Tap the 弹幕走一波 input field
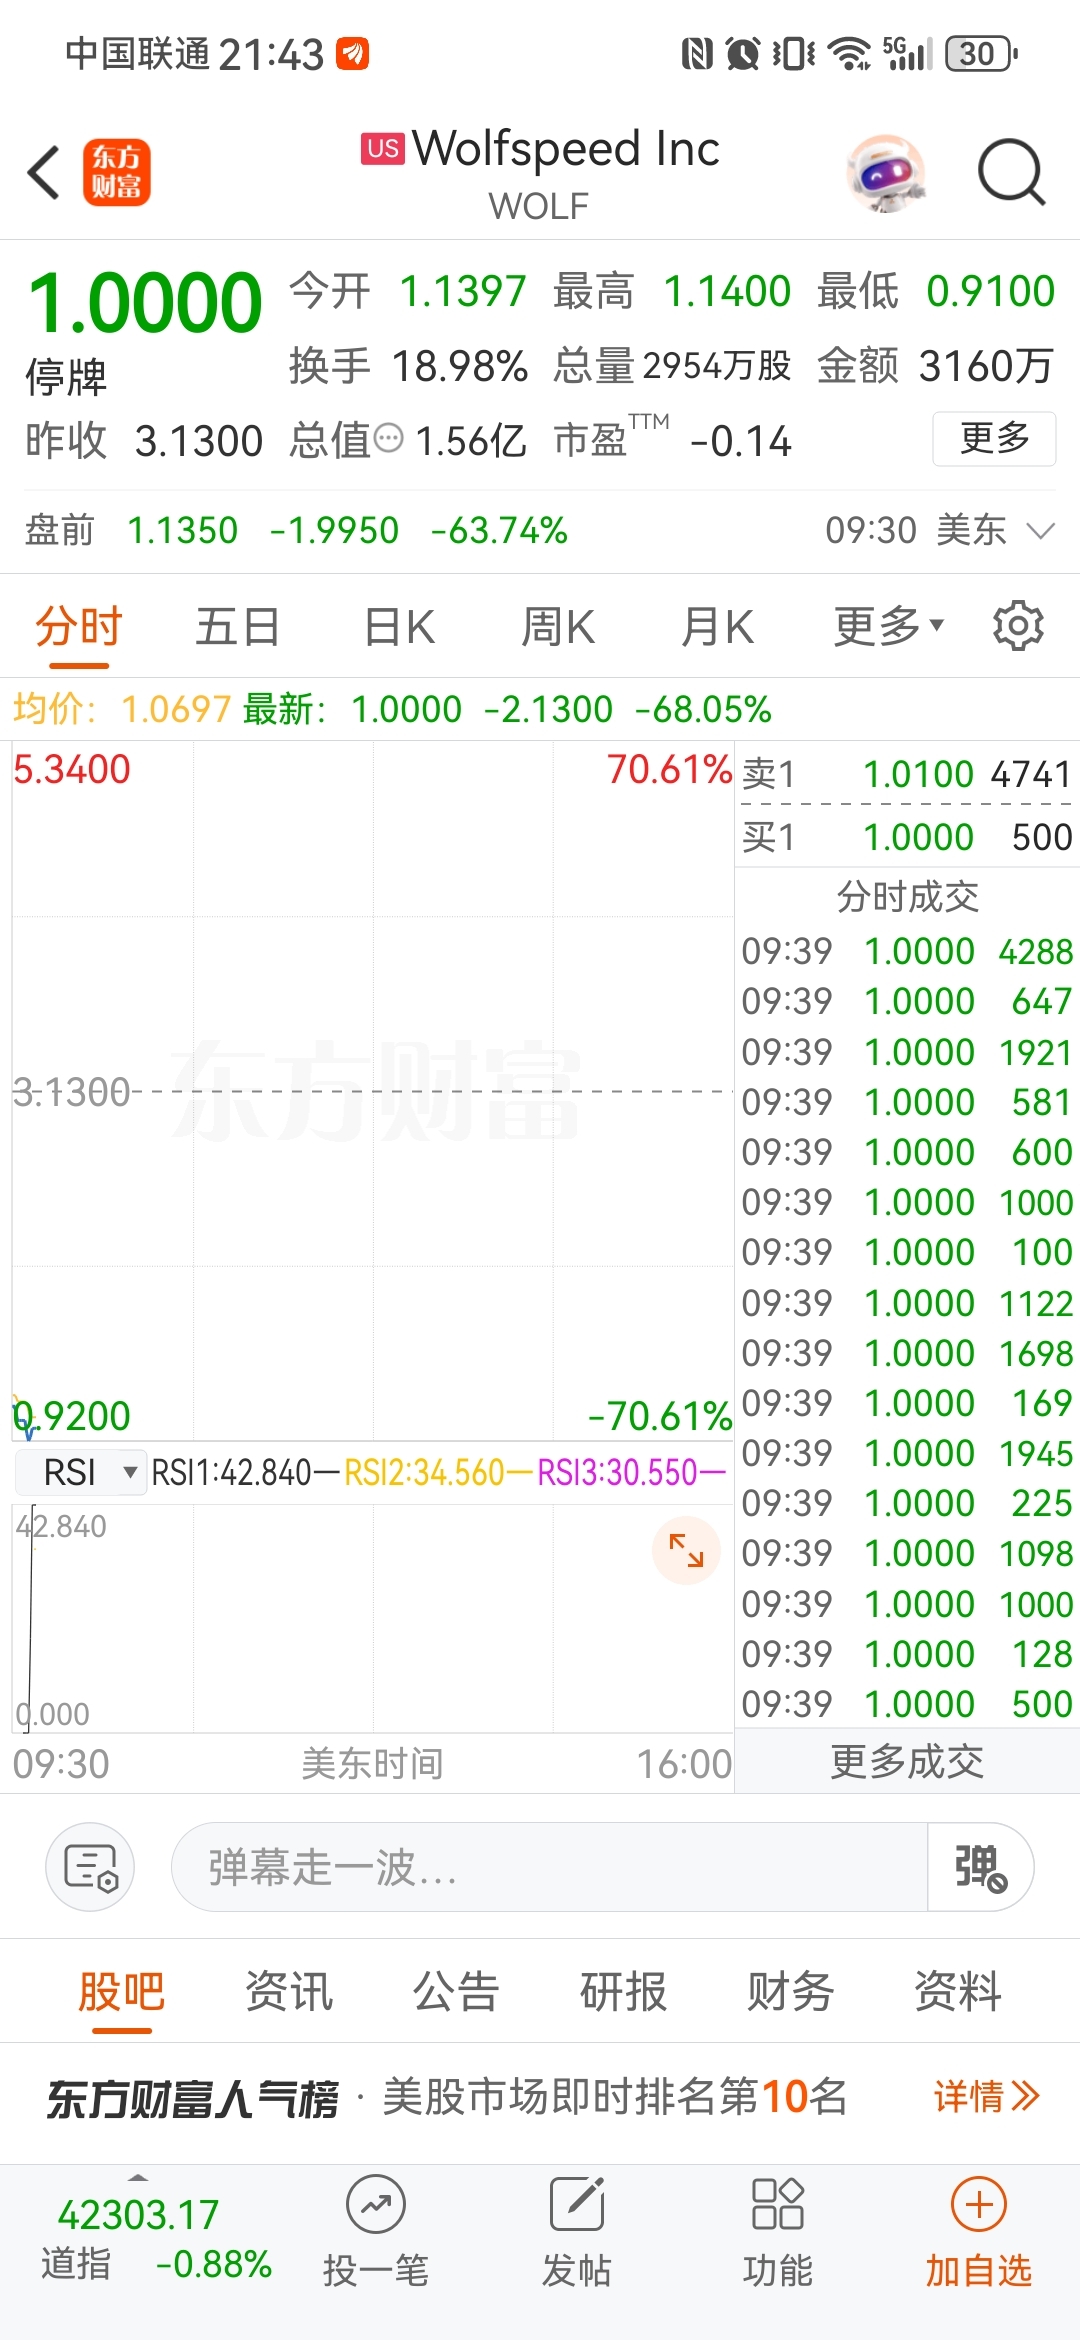The width and height of the screenshot is (1080, 2340). tap(550, 1867)
